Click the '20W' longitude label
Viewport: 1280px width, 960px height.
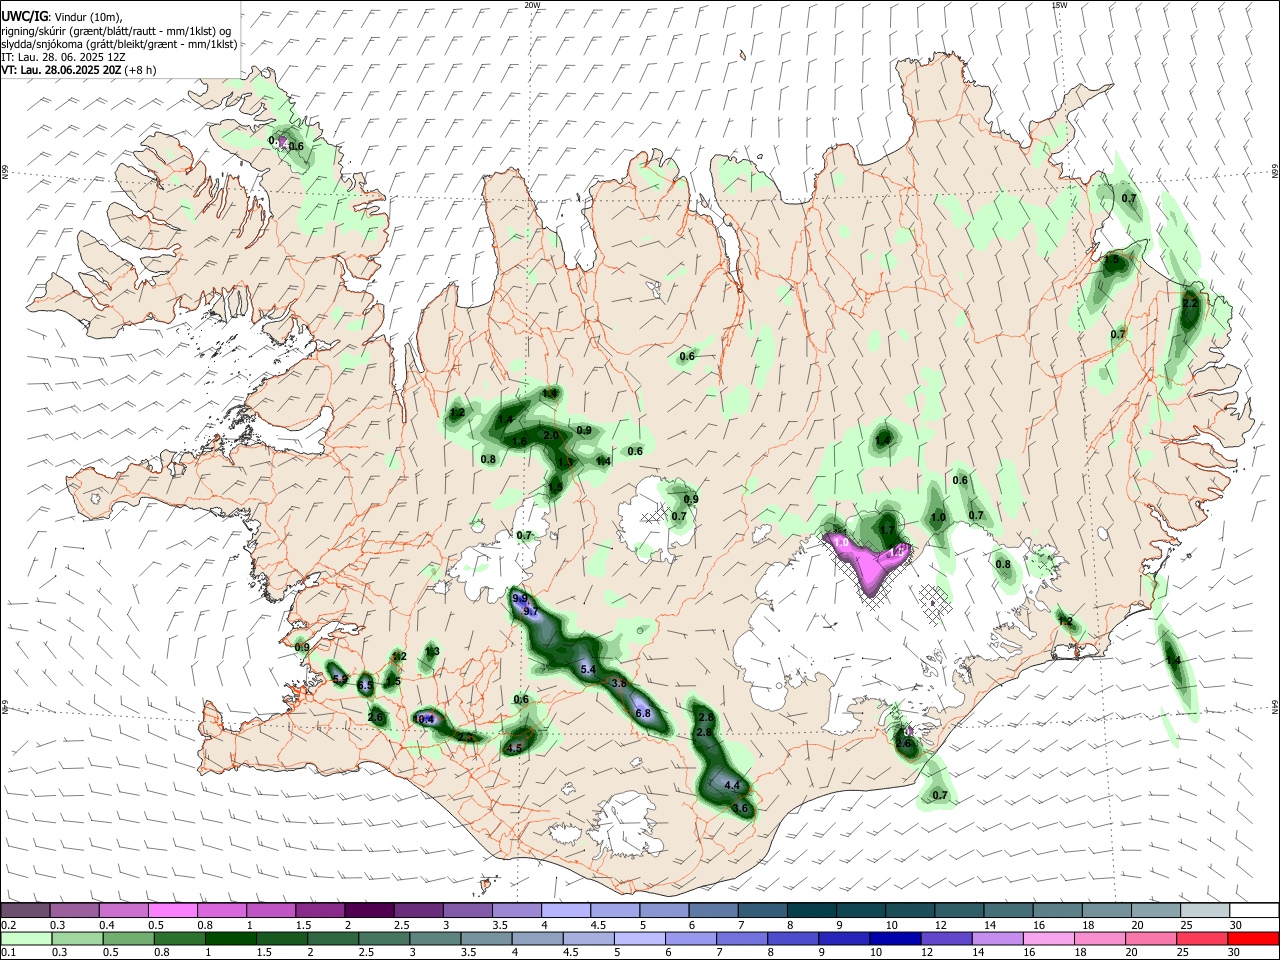[x=532, y=5]
